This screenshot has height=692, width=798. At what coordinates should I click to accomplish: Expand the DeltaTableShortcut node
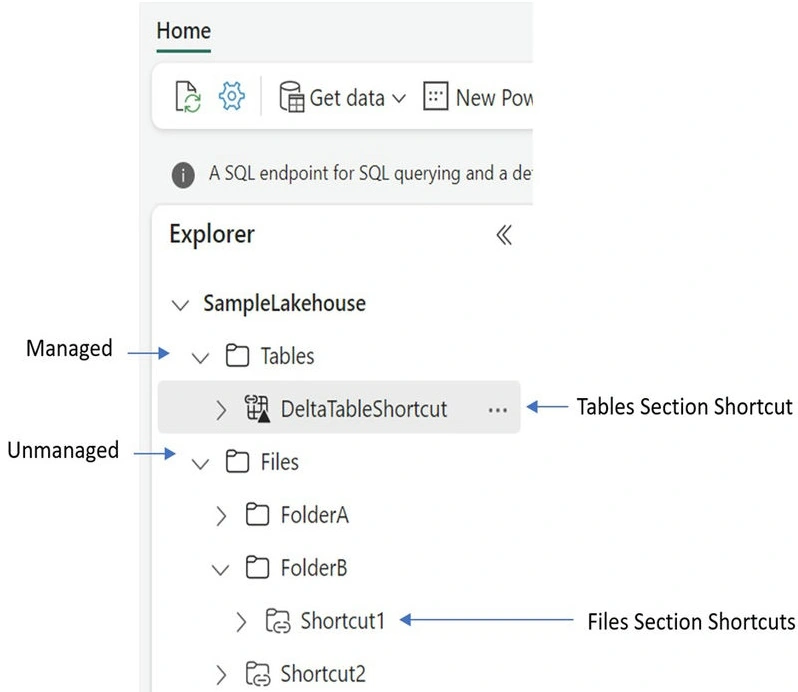pyautogui.click(x=221, y=410)
